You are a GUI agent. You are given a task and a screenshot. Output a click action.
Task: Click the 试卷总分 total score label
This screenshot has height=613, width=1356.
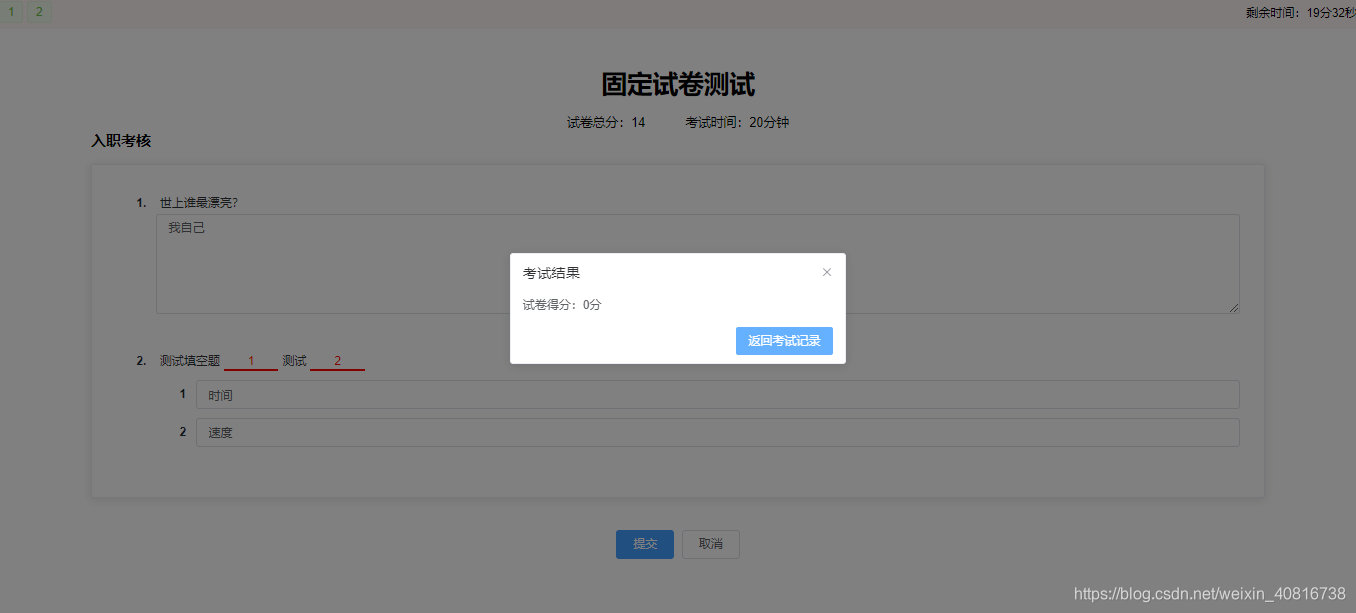tap(603, 121)
